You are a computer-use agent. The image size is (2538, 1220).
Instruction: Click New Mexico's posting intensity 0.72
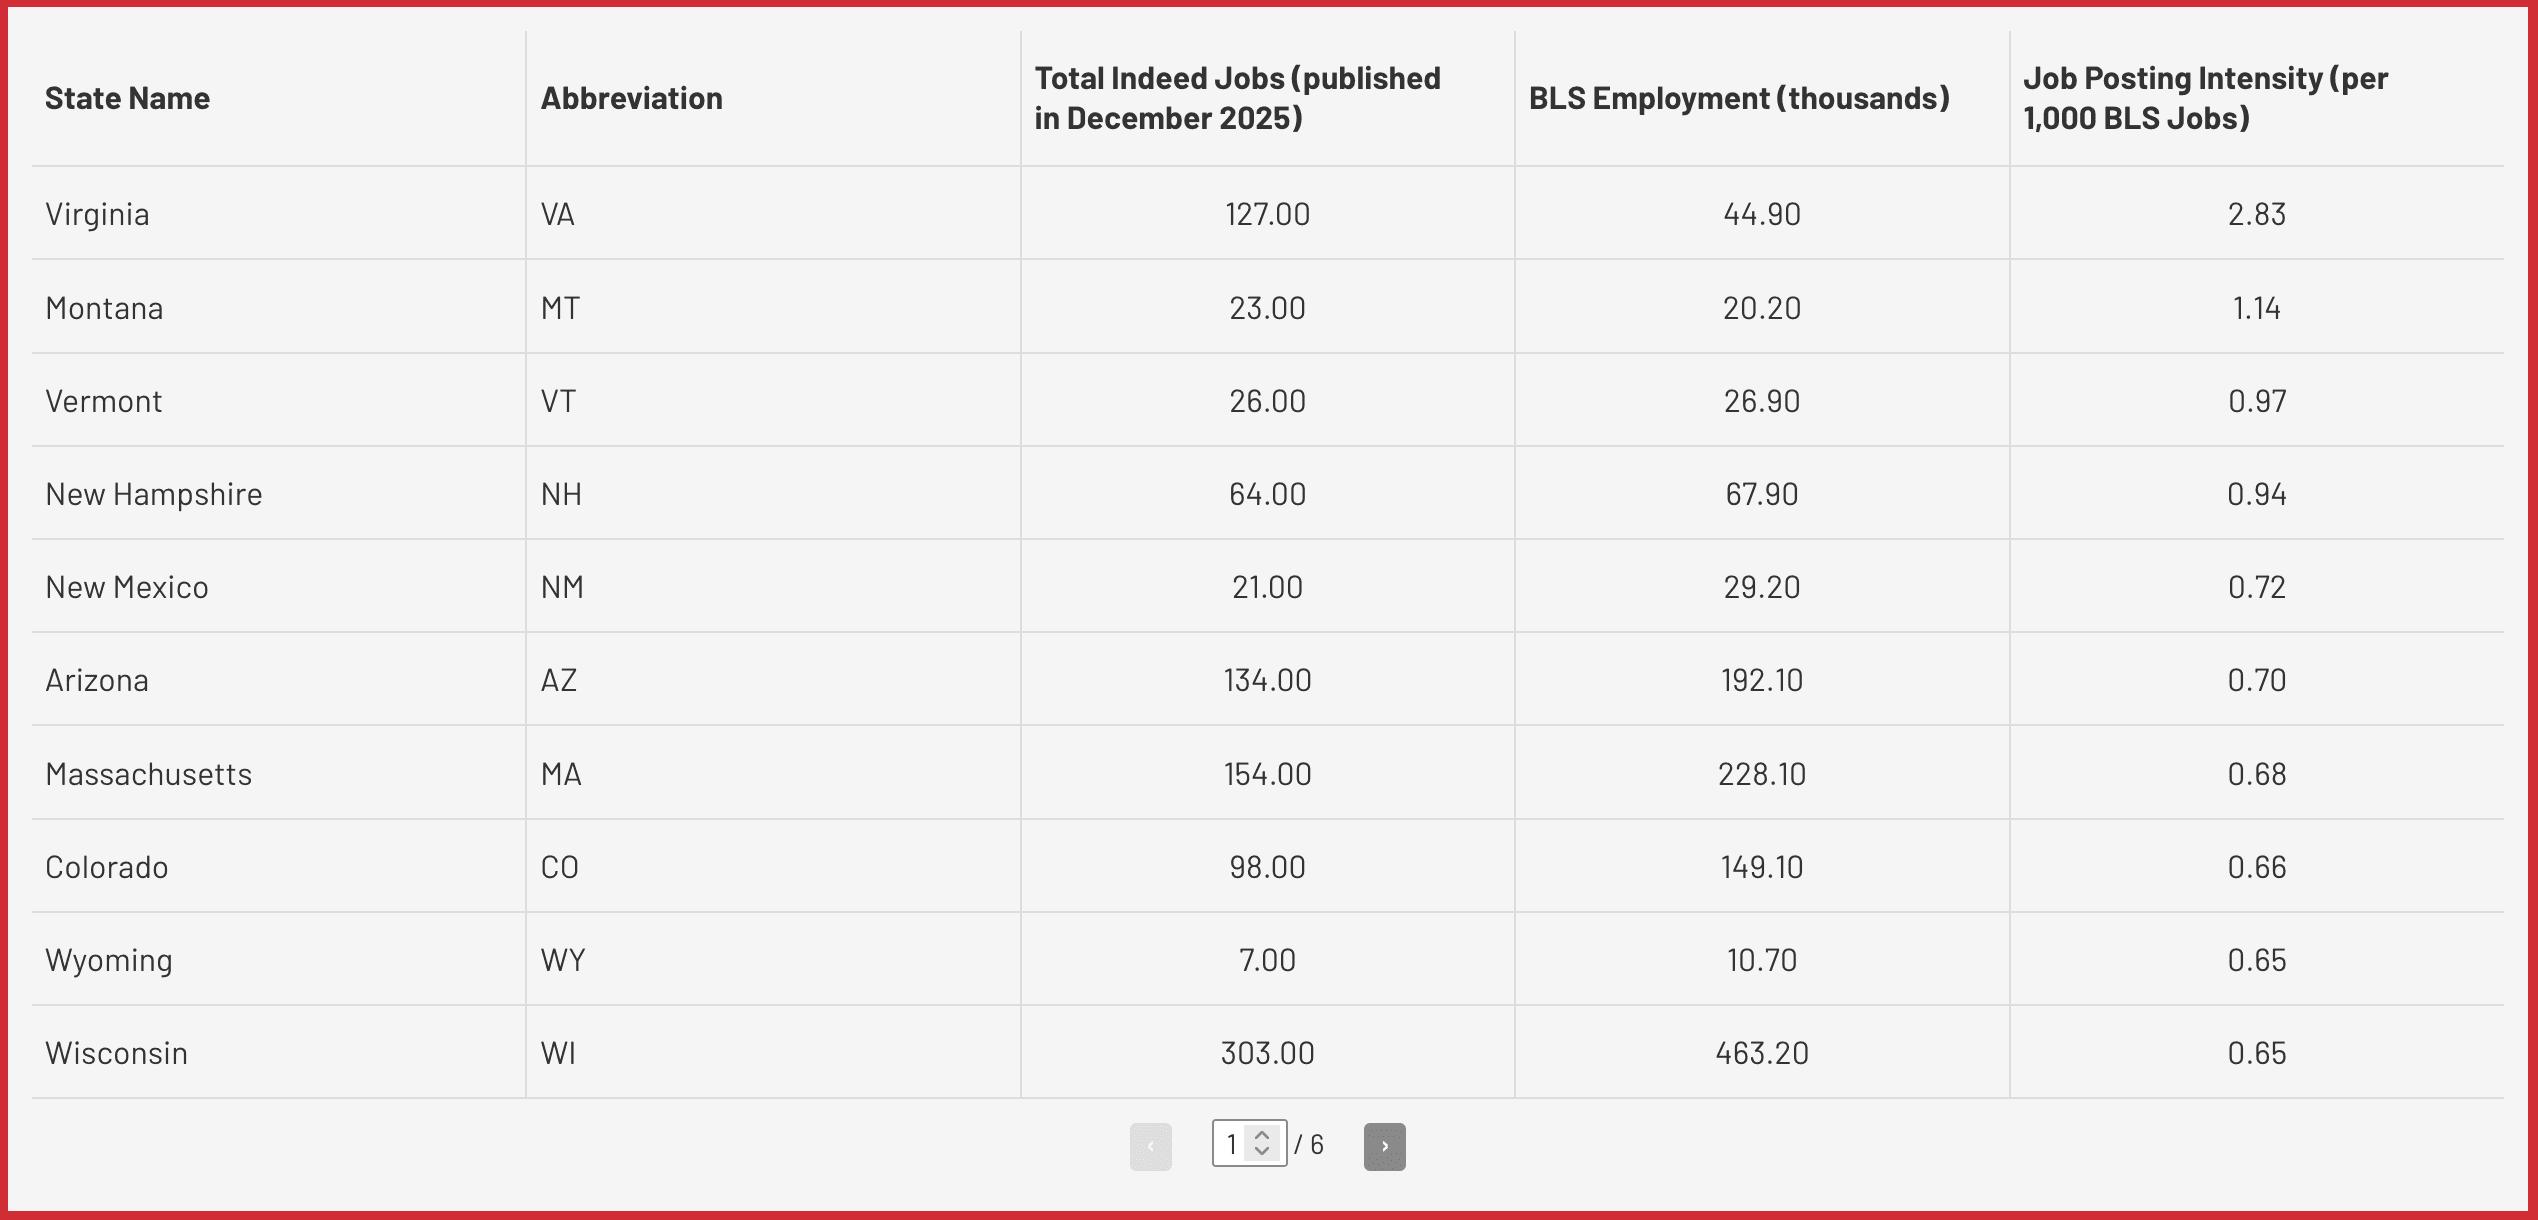[x=2256, y=587]
